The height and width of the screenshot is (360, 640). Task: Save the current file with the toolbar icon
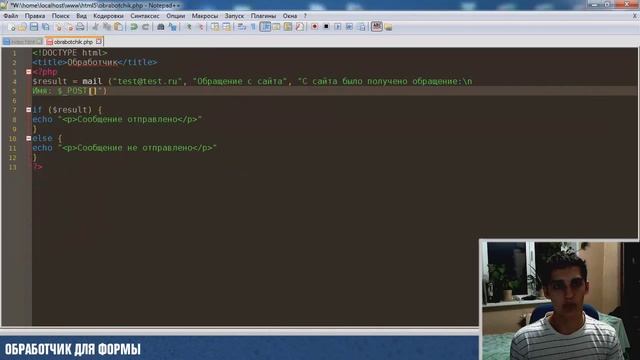coord(34,27)
